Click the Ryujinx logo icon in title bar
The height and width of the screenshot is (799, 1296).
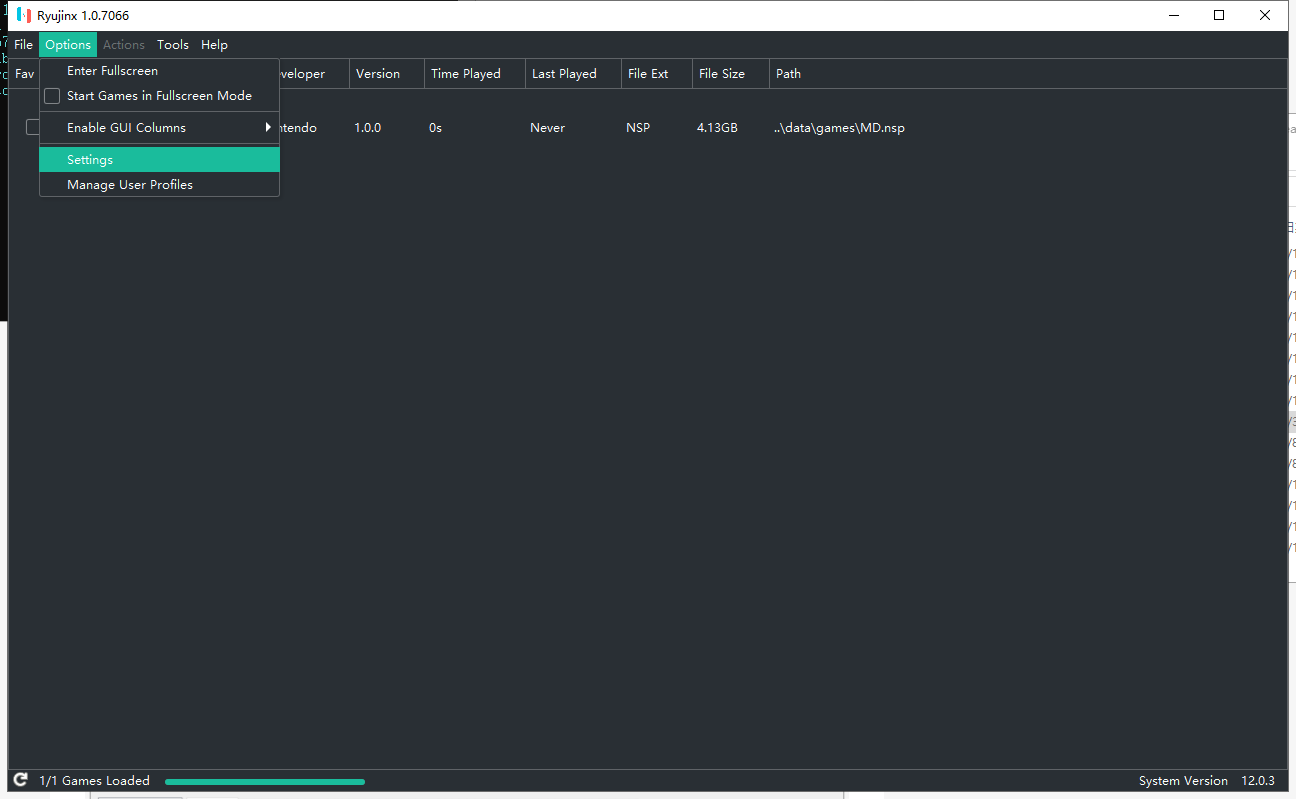[x=24, y=15]
